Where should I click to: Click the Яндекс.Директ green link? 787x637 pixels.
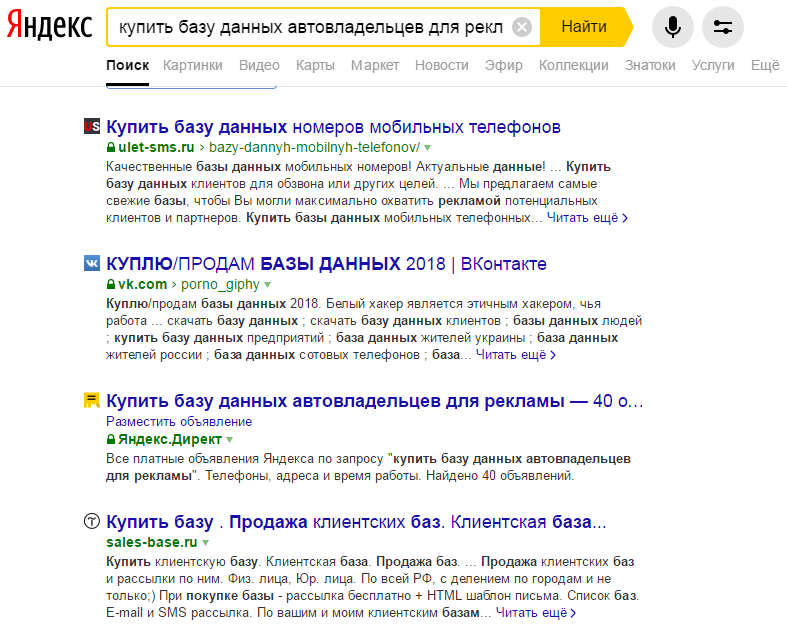coord(170,439)
